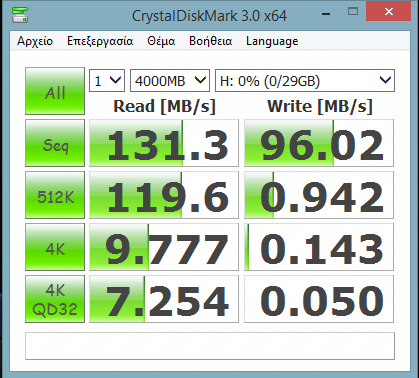Click the CrystalDiskMark app icon in title bar
419x378 pixels.
coord(20,14)
